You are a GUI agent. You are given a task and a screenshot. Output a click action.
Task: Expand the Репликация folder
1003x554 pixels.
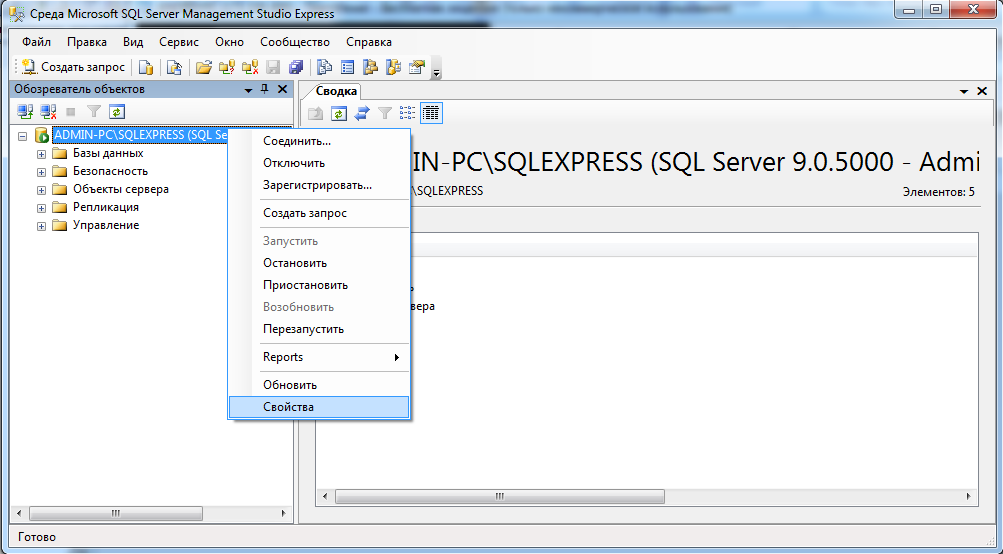pyautogui.click(x=41, y=208)
